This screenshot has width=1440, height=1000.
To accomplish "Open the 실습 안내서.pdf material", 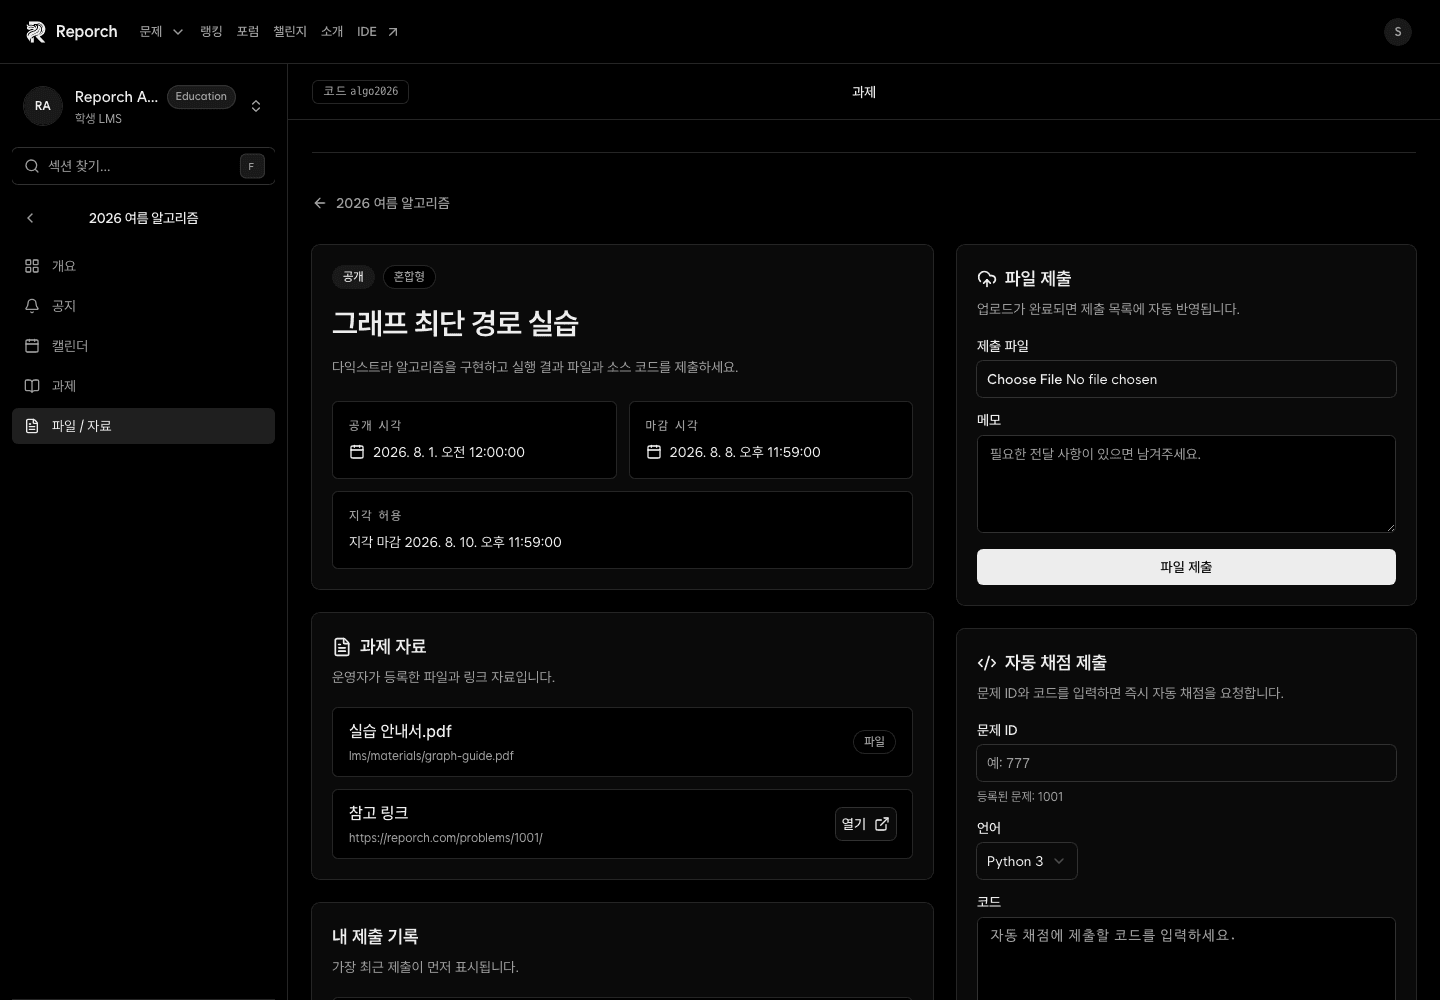I will [622, 742].
